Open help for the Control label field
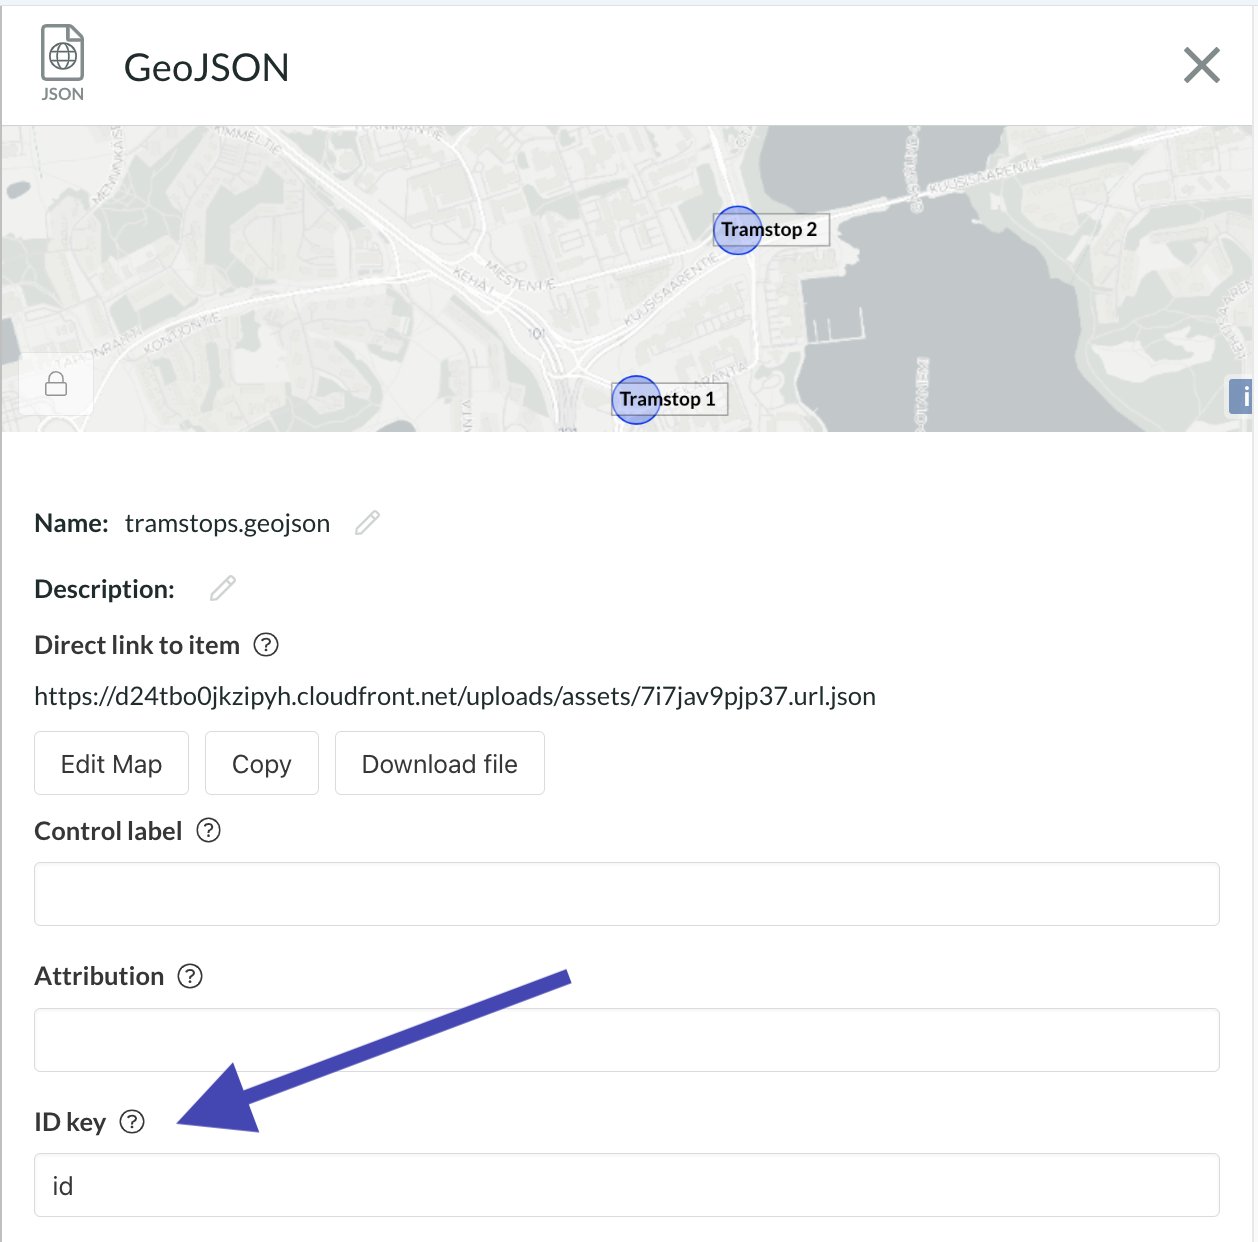 pyautogui.click(x=208, y=830)
